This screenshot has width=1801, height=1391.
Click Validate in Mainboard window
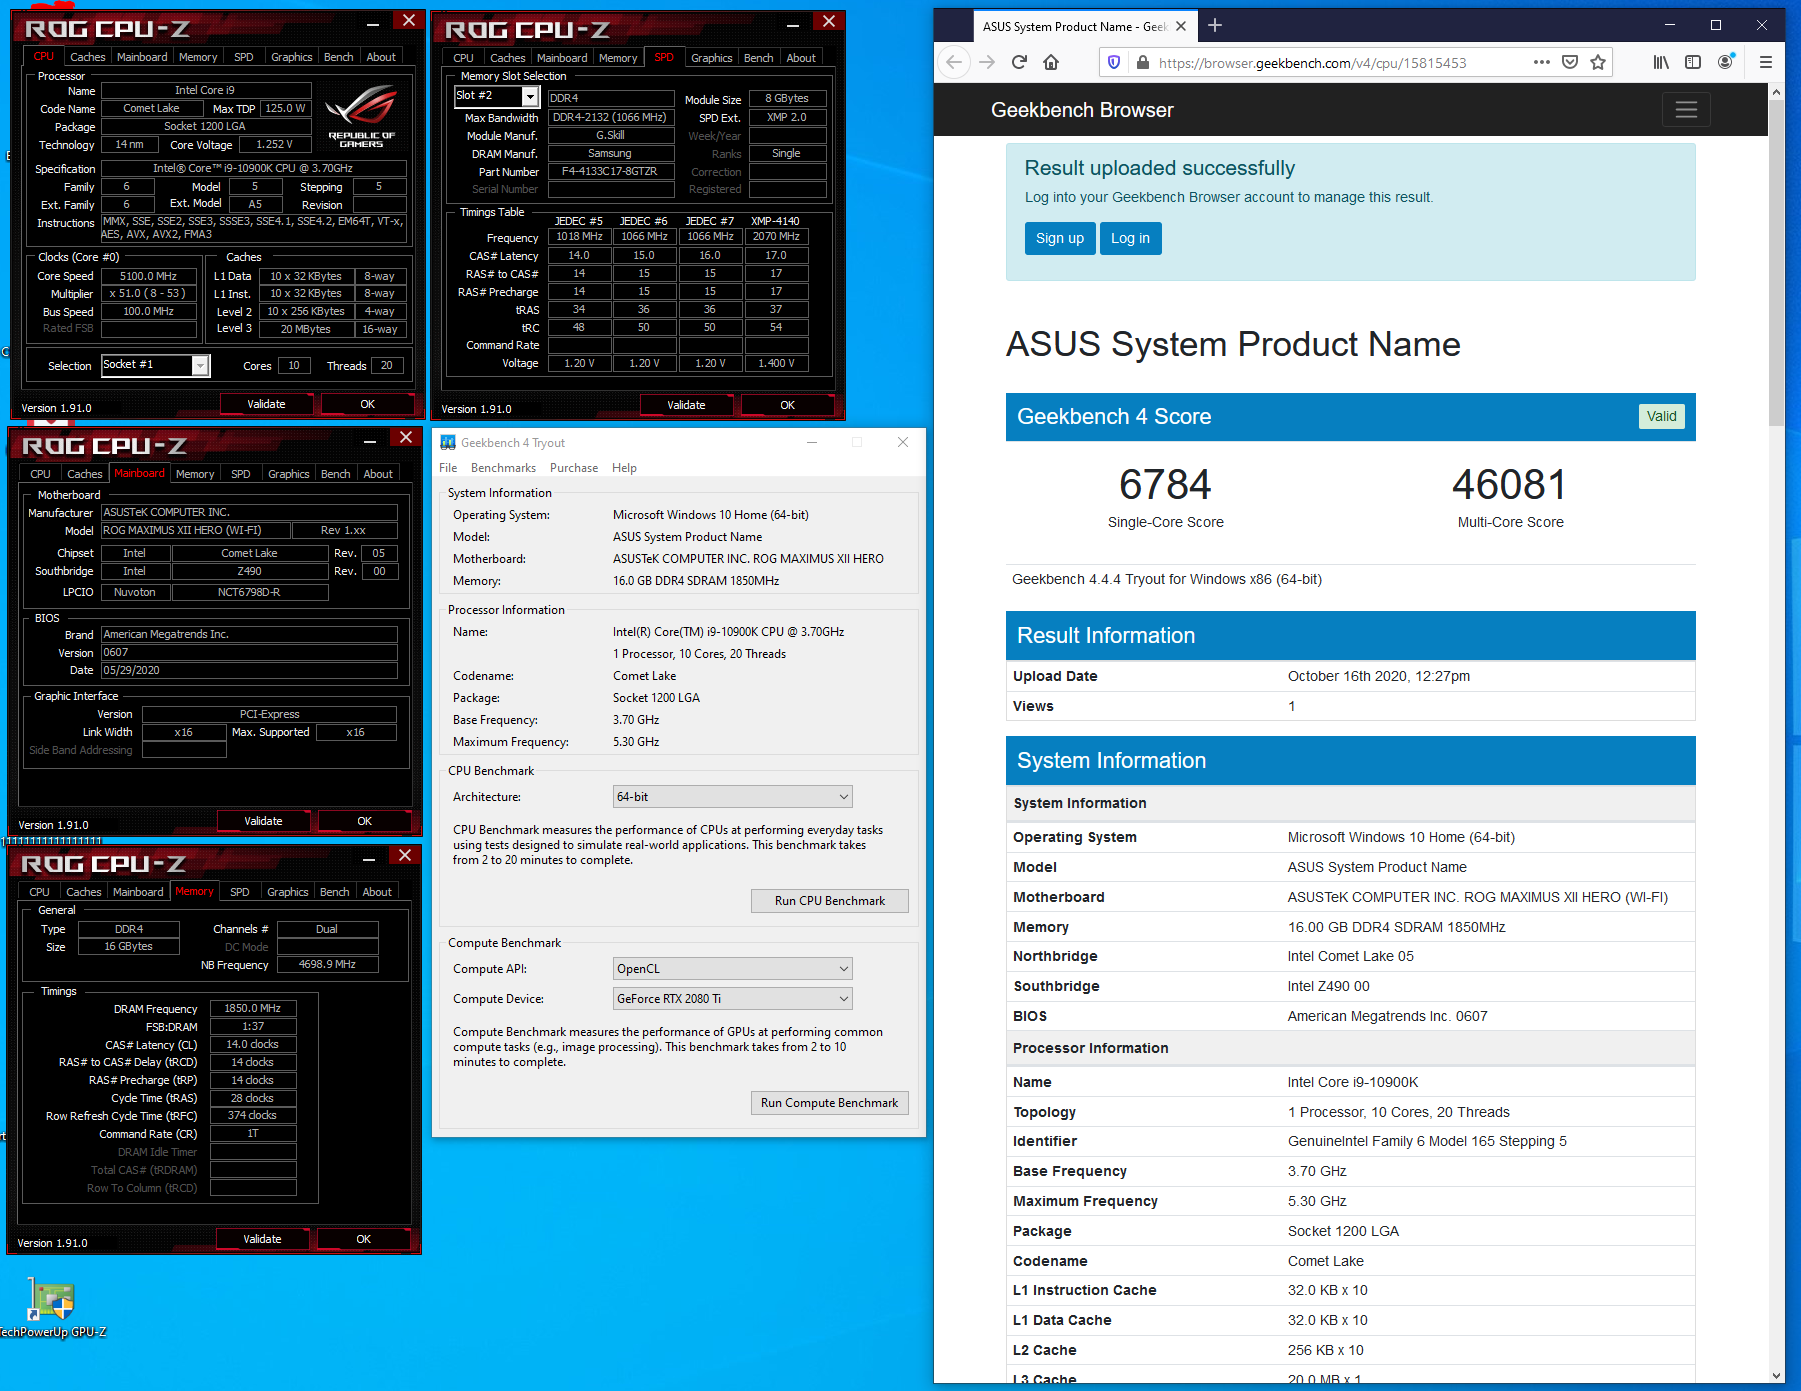(x=263, y=821)
